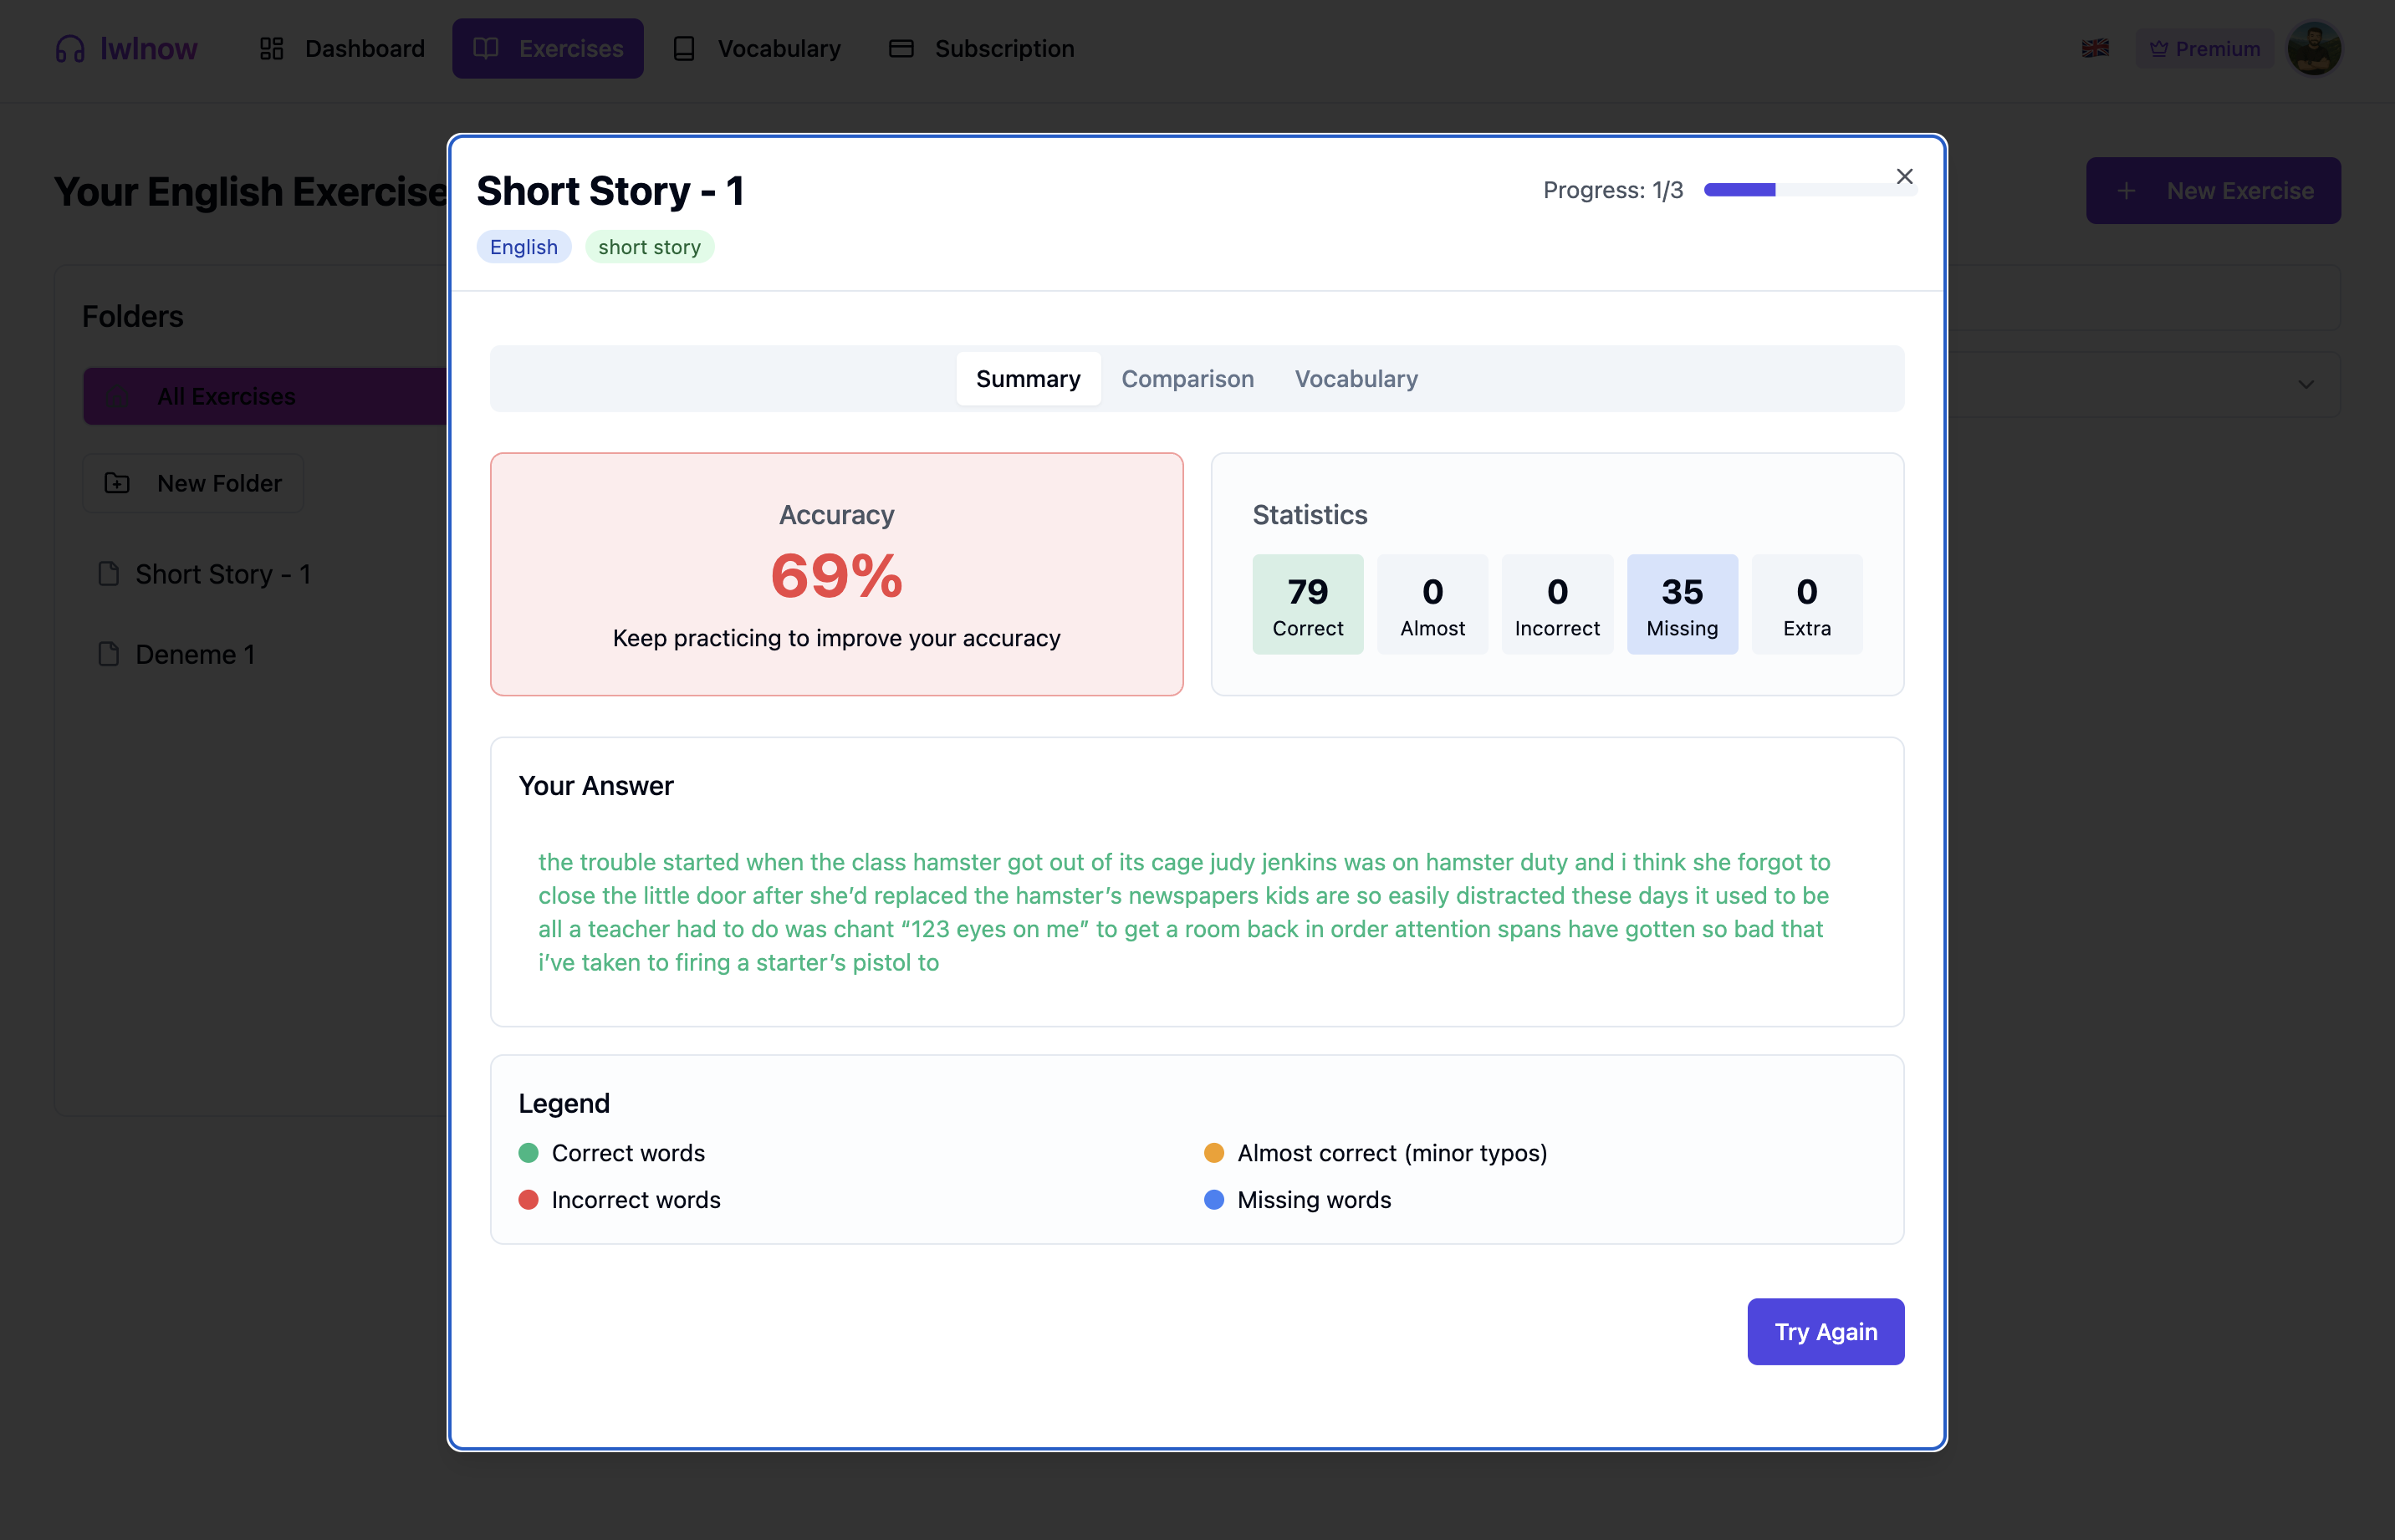Select the All Exercises folder

click(266, 397)
